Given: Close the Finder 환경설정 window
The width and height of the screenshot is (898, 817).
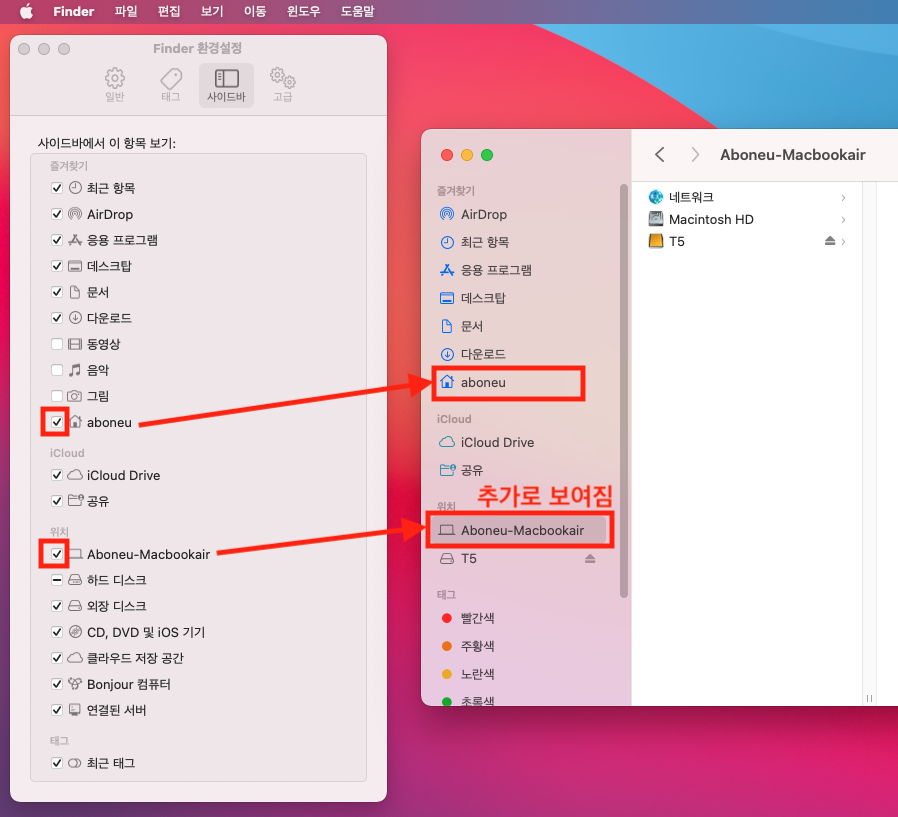Looking at the screenshot, I should pos(24,49).
